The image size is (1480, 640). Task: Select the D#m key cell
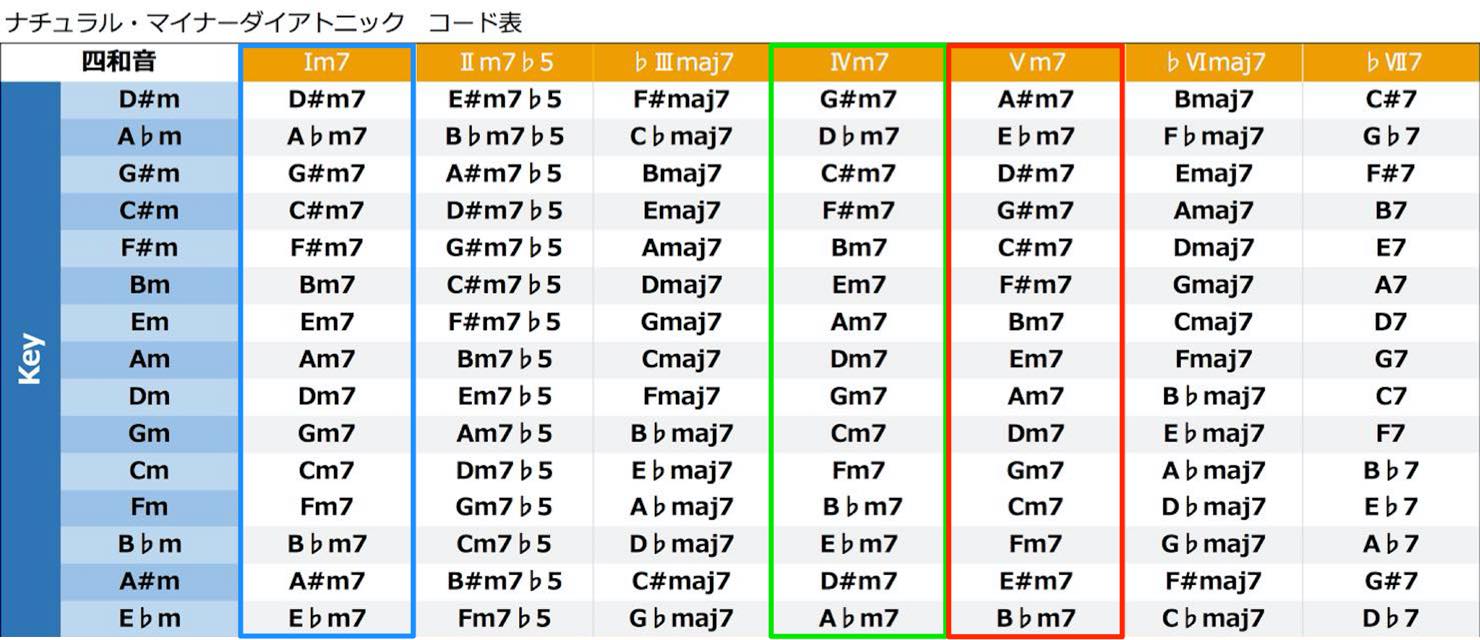pyautogui.click(x=149, y=100)
